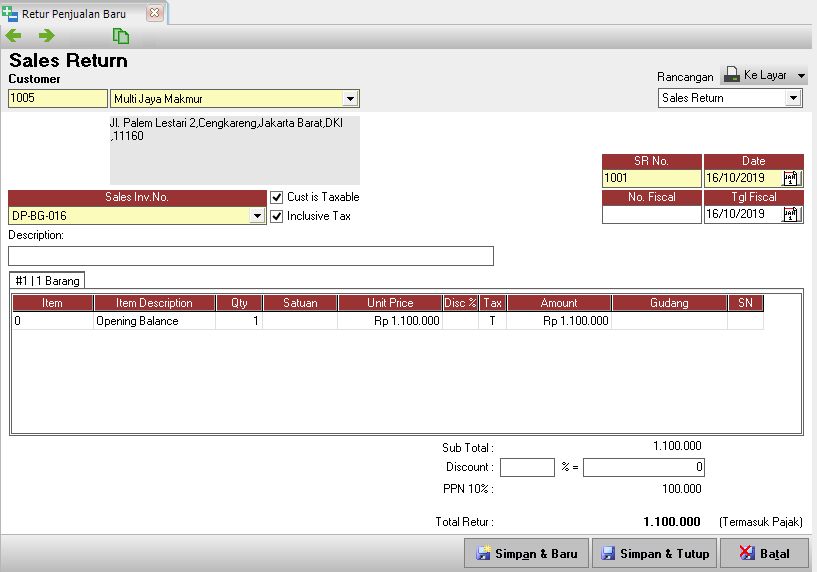Image resolution: width=817 pixels, height=572 pixels.
Task: Expand the Multi Jaya Makmur customer dropdown
Action: 350,99
